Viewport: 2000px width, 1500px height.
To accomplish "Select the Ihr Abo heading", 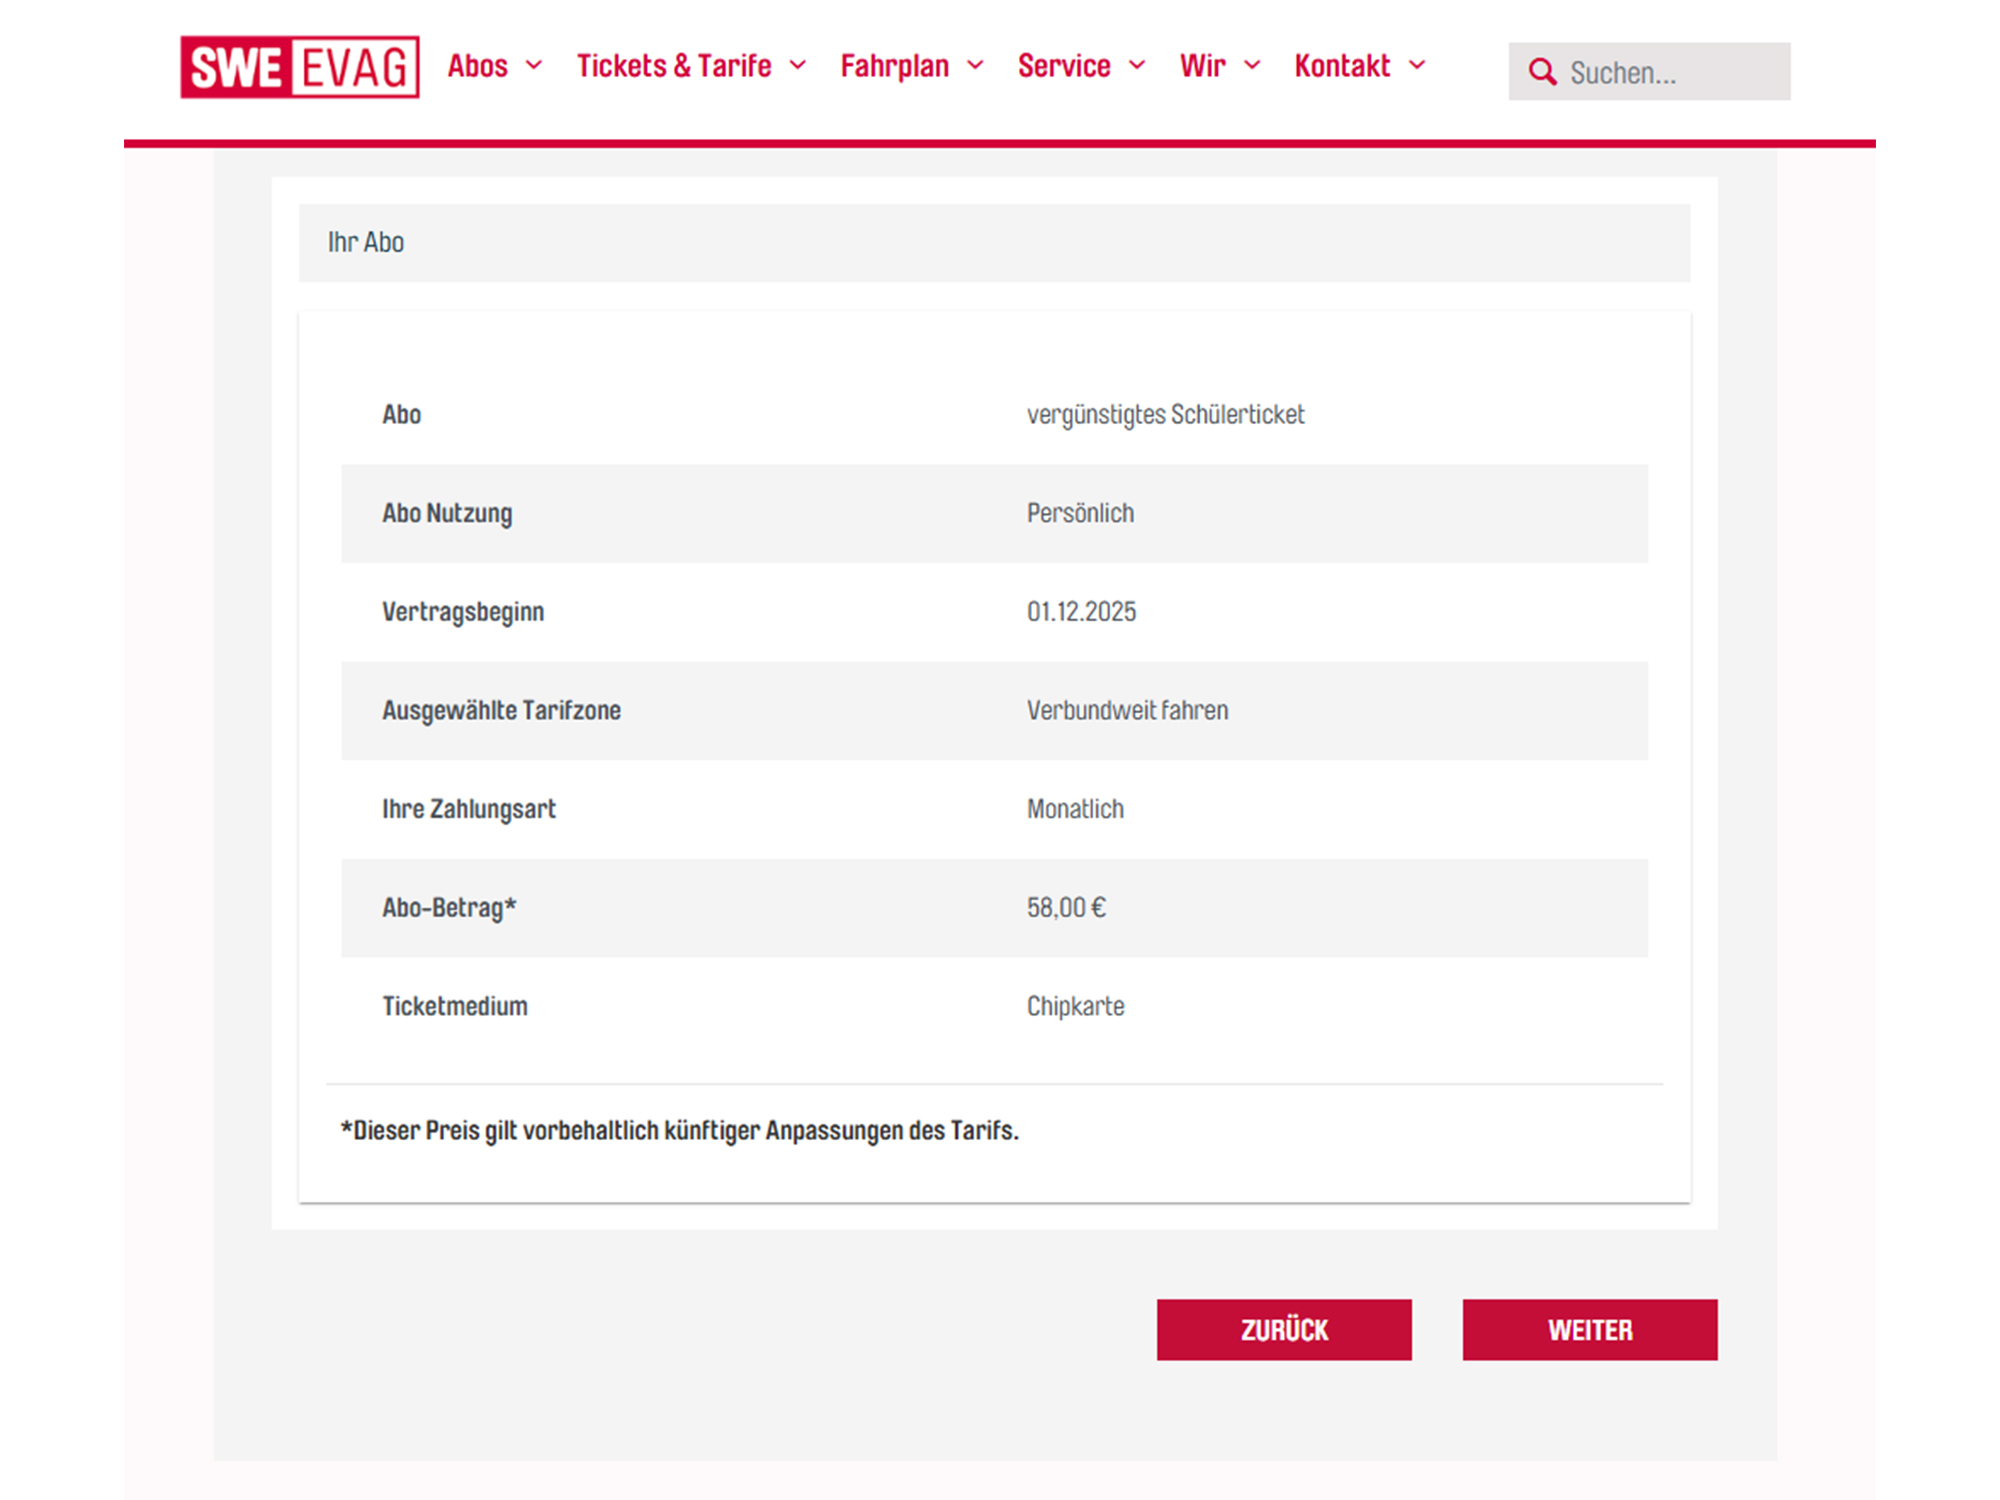I will click(366, 242).
